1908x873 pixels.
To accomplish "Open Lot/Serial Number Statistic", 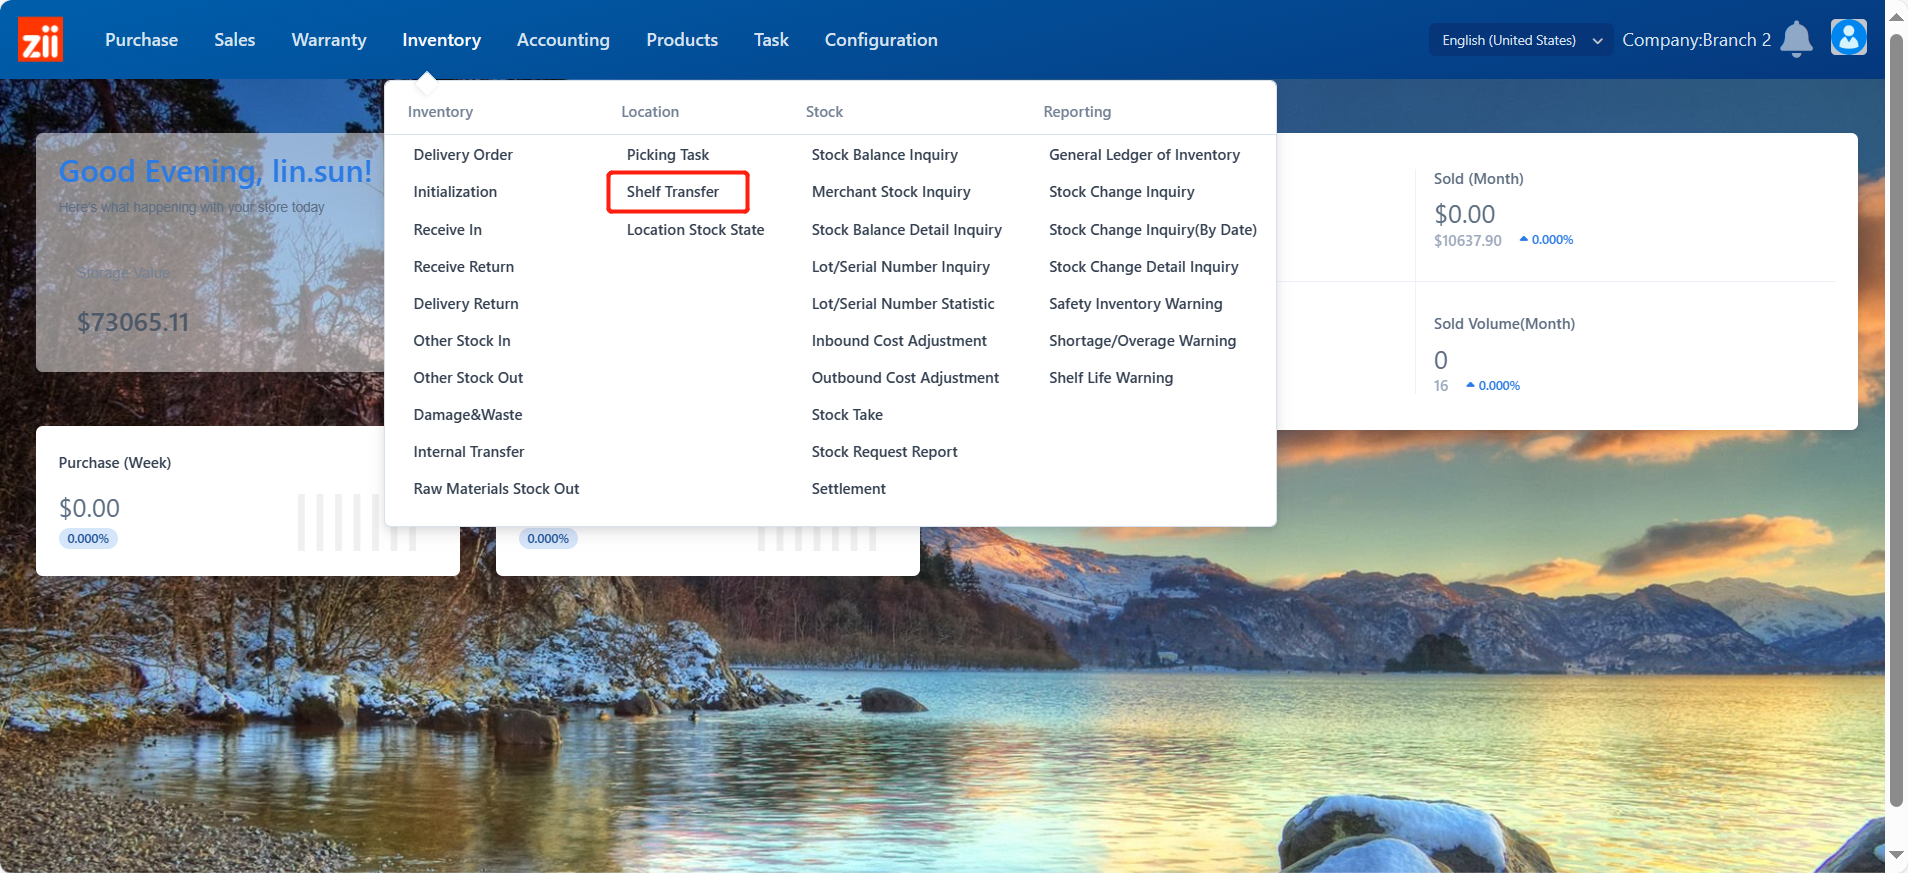I will coord(903,304).
